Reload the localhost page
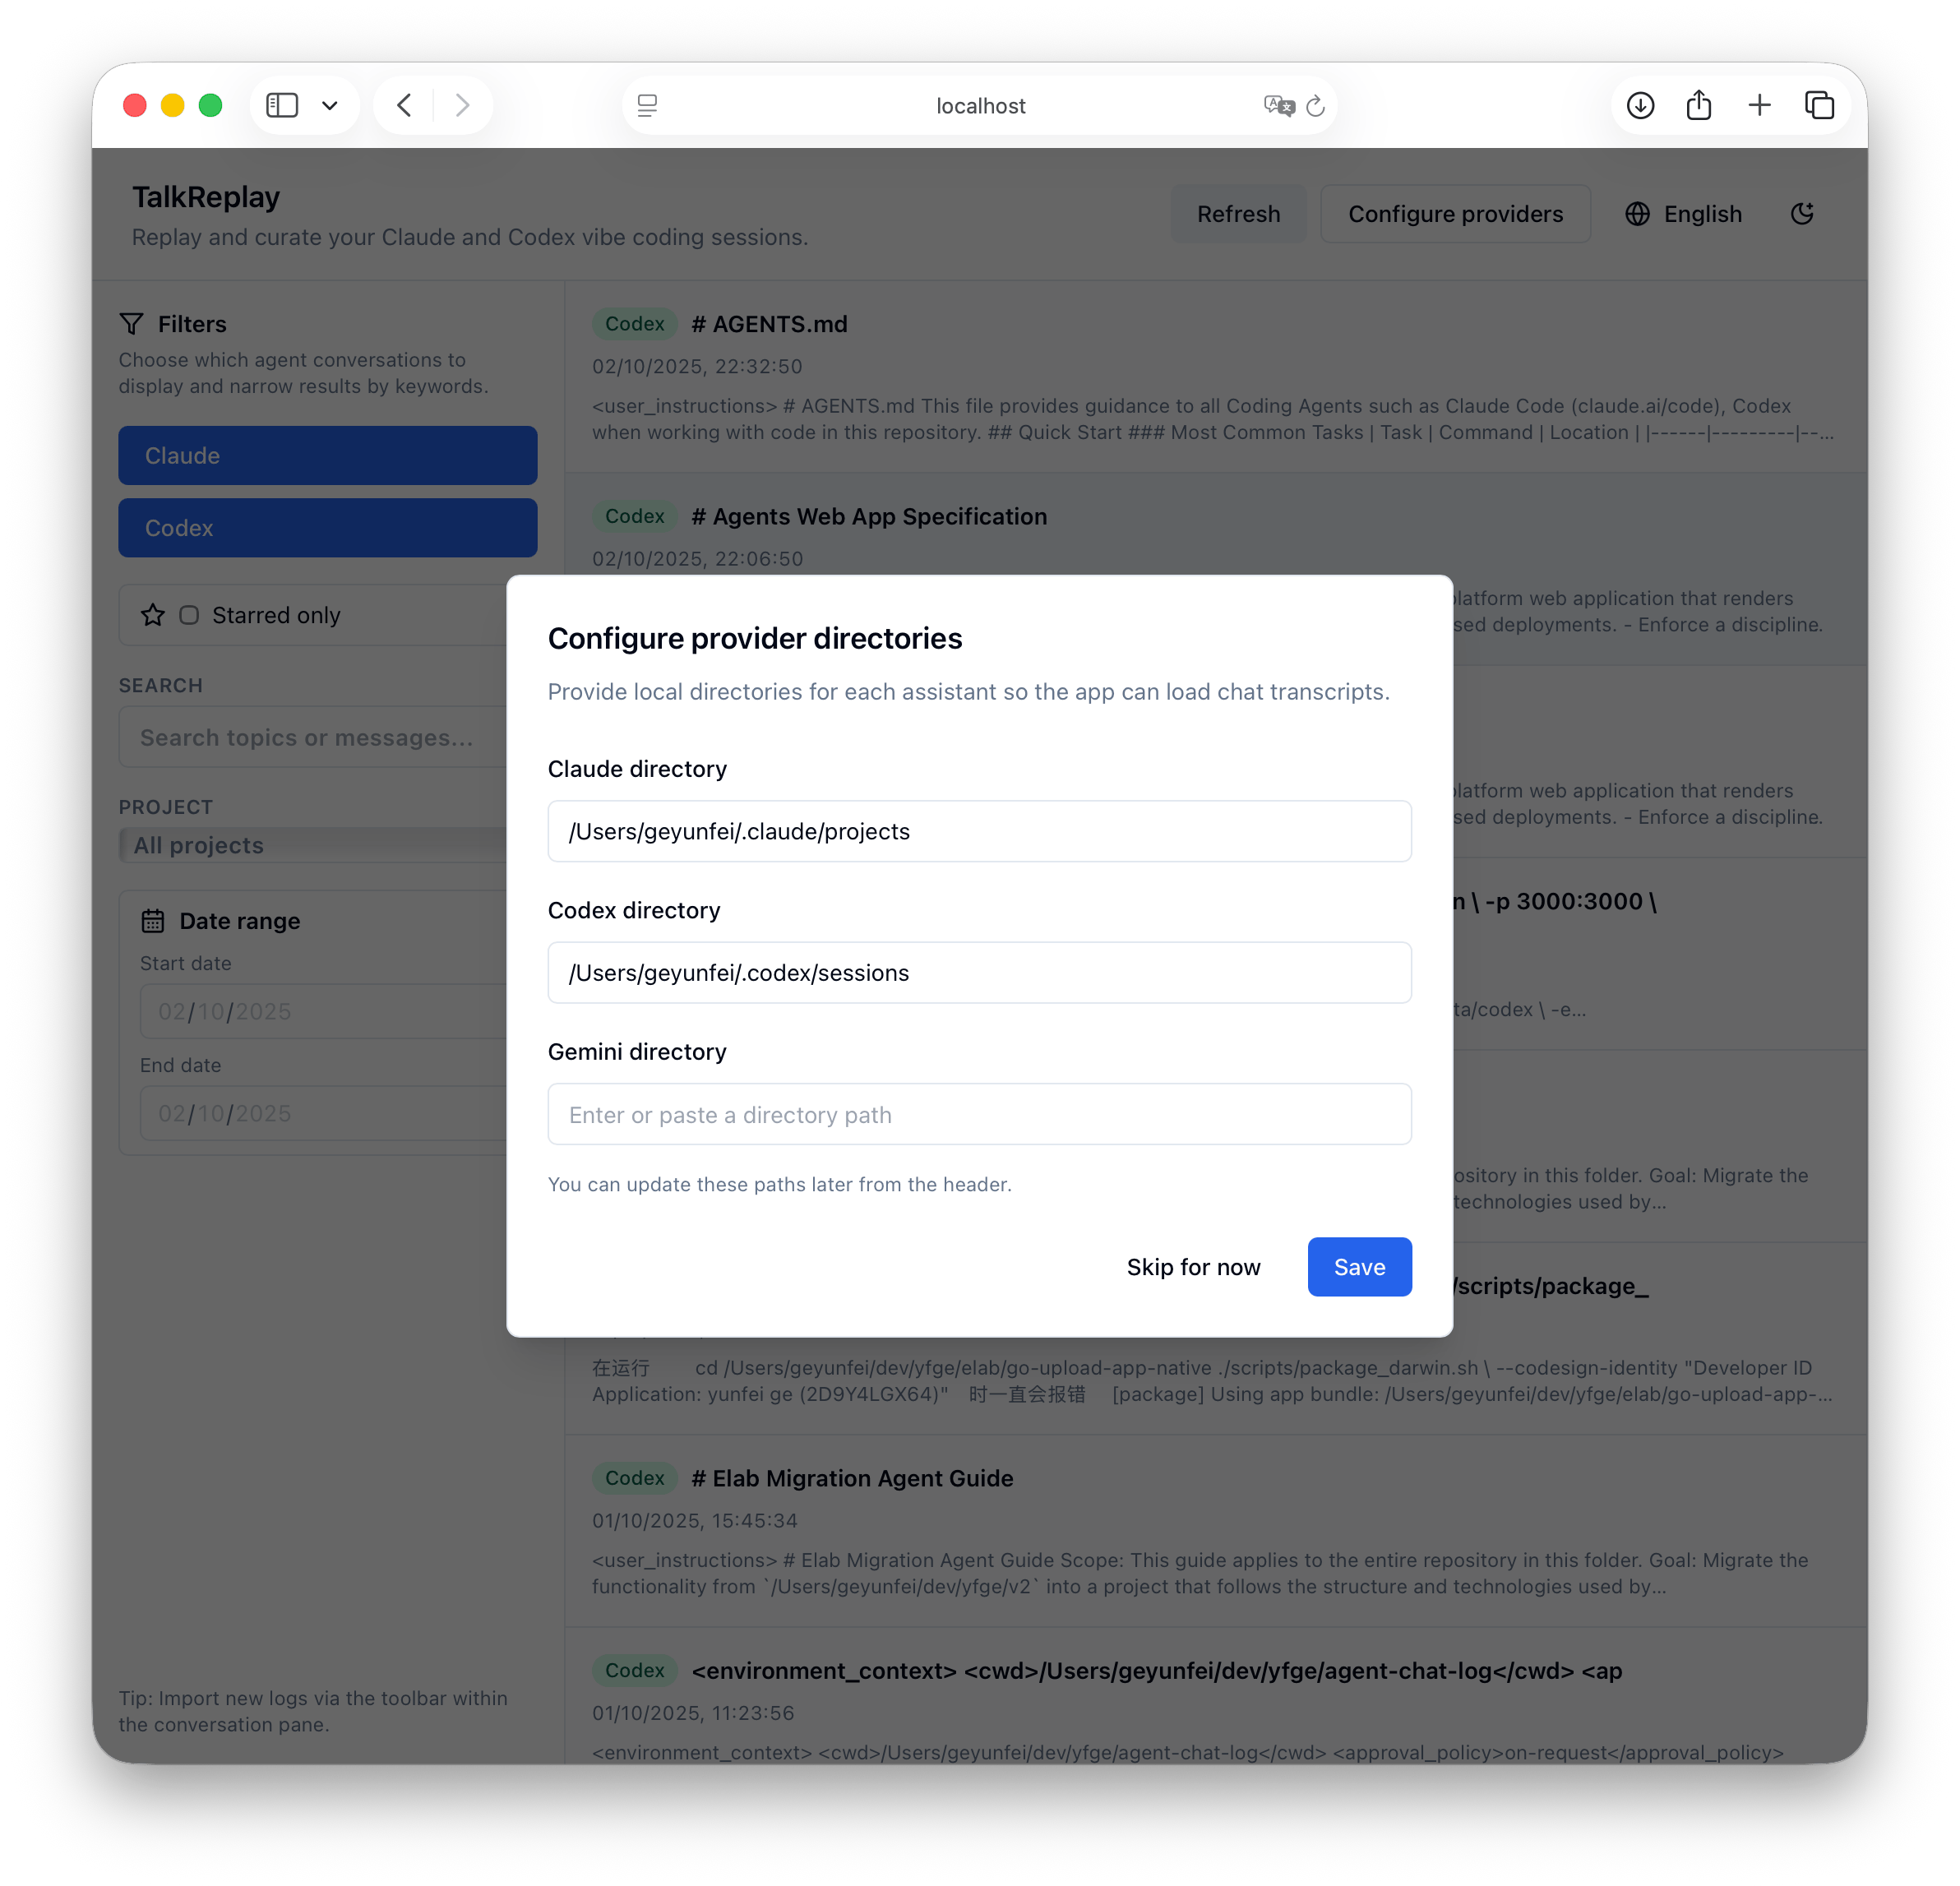 point(1316,106)
